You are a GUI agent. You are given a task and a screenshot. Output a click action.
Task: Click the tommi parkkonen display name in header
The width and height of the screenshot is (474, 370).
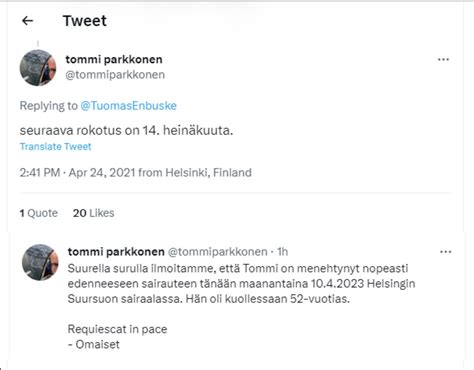(114, 60)
